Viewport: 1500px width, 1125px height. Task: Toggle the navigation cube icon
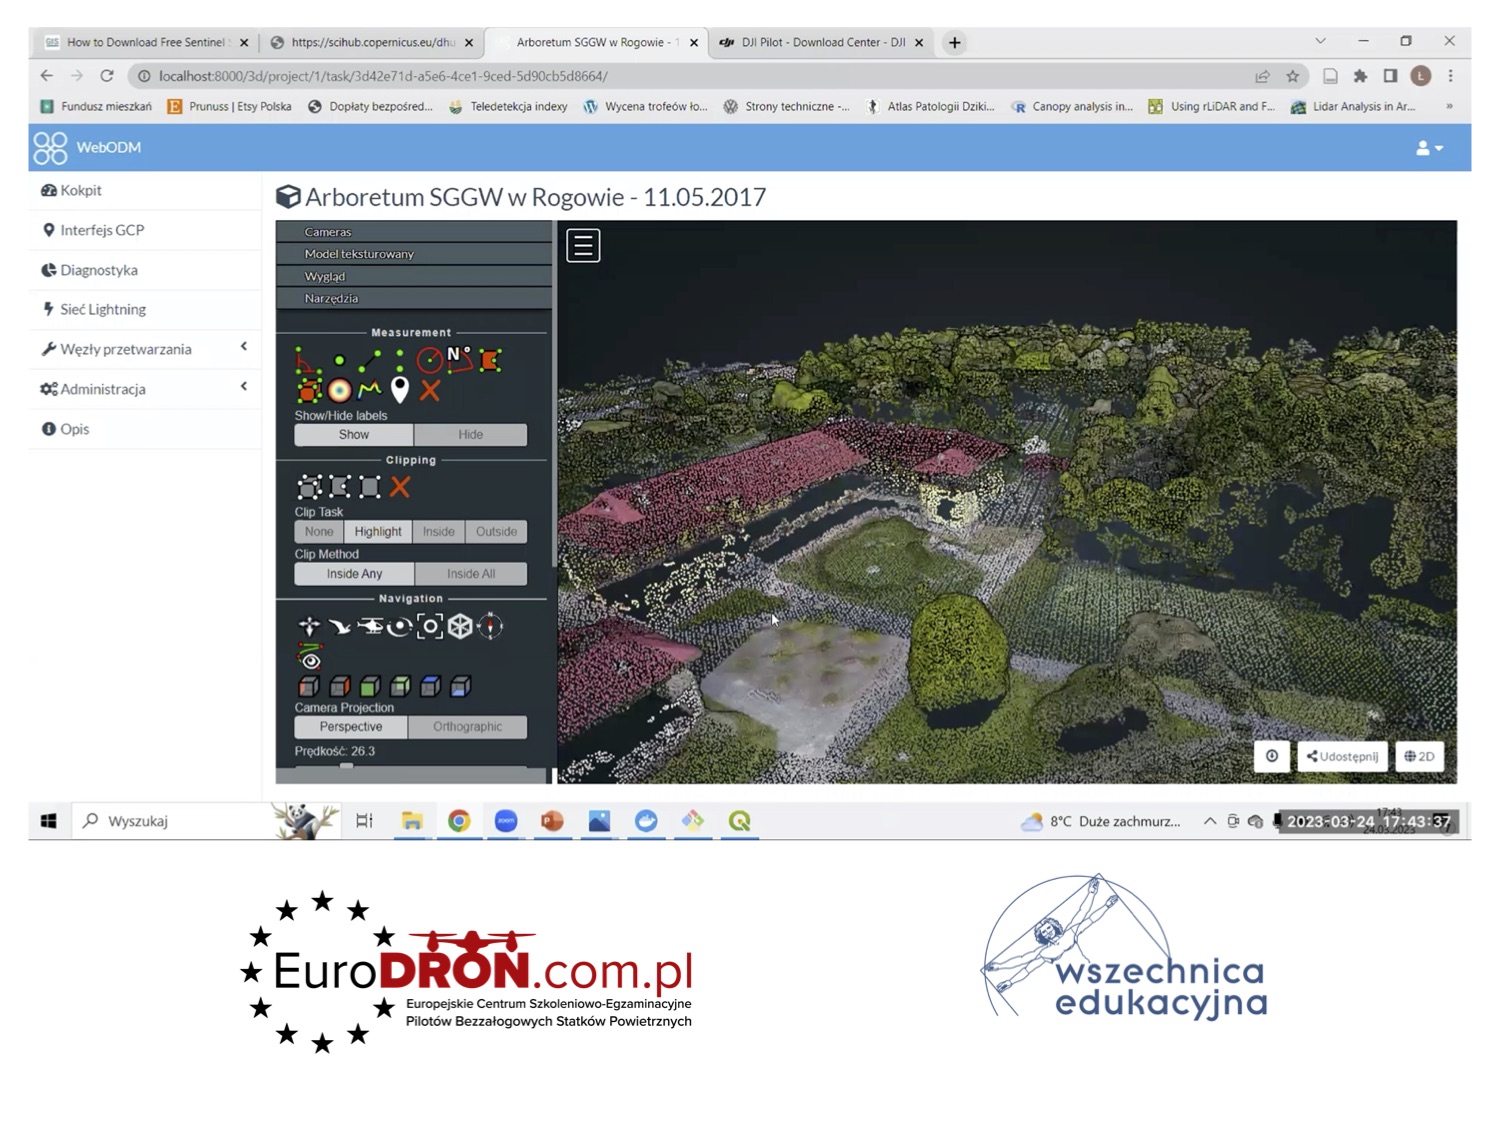click(460, 626)
